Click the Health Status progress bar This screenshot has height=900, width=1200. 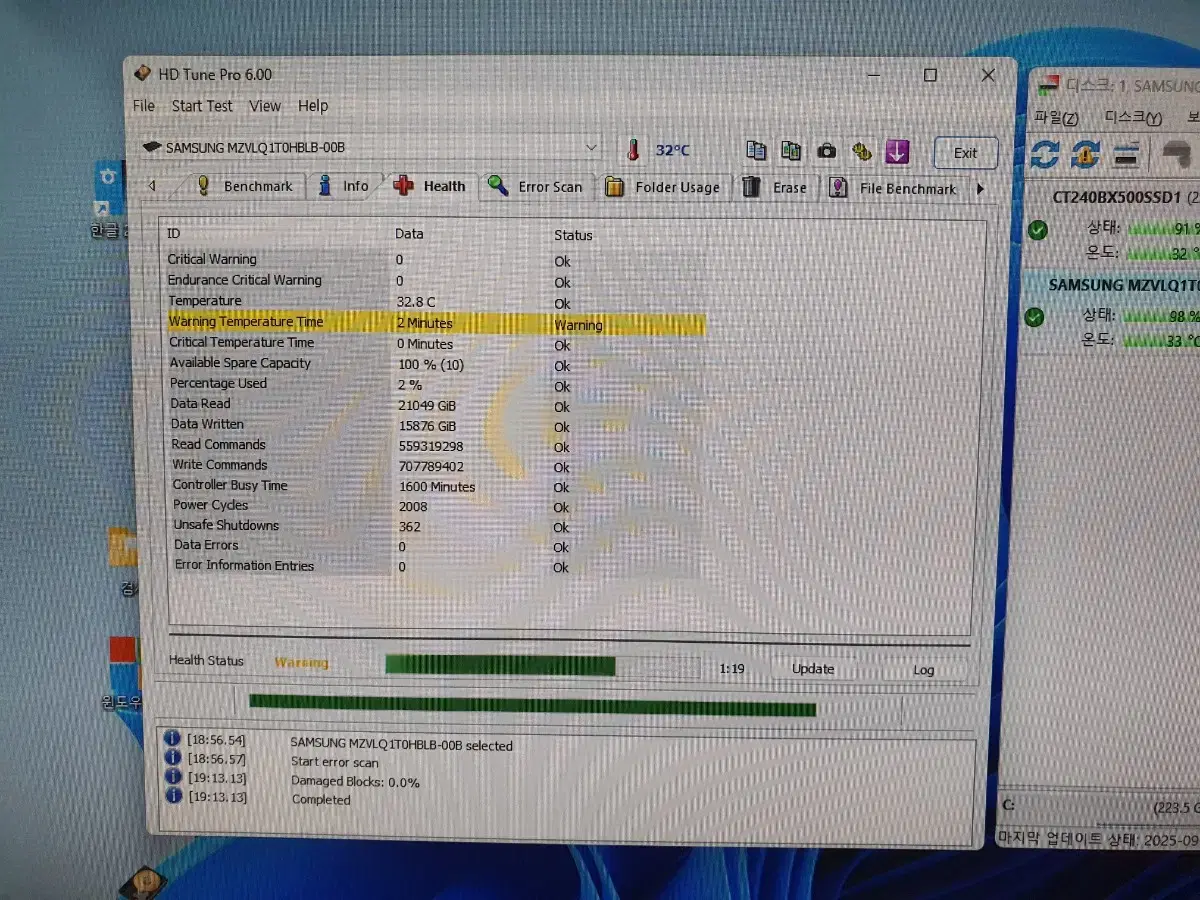point(544,666)
